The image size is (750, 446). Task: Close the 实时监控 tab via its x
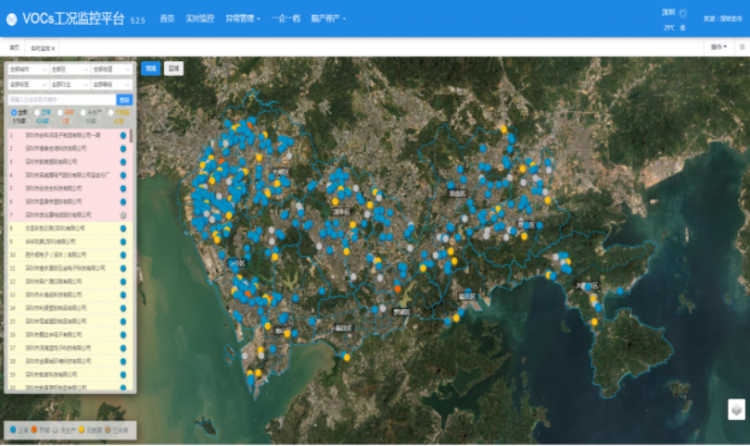pos(53,48)
